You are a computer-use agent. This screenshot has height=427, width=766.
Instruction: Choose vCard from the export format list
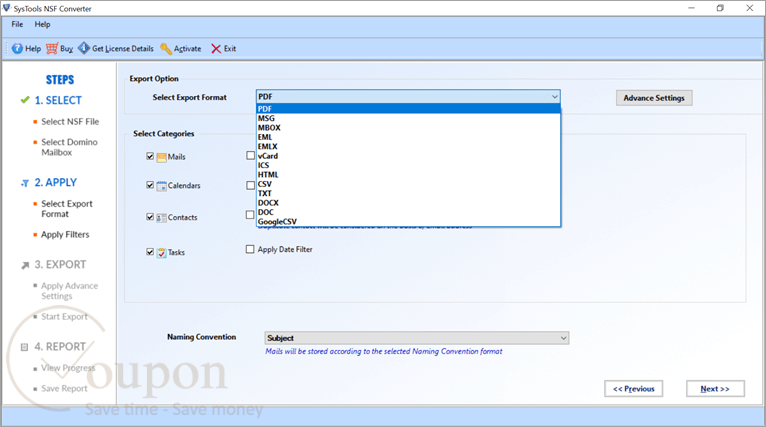[408, 156]
